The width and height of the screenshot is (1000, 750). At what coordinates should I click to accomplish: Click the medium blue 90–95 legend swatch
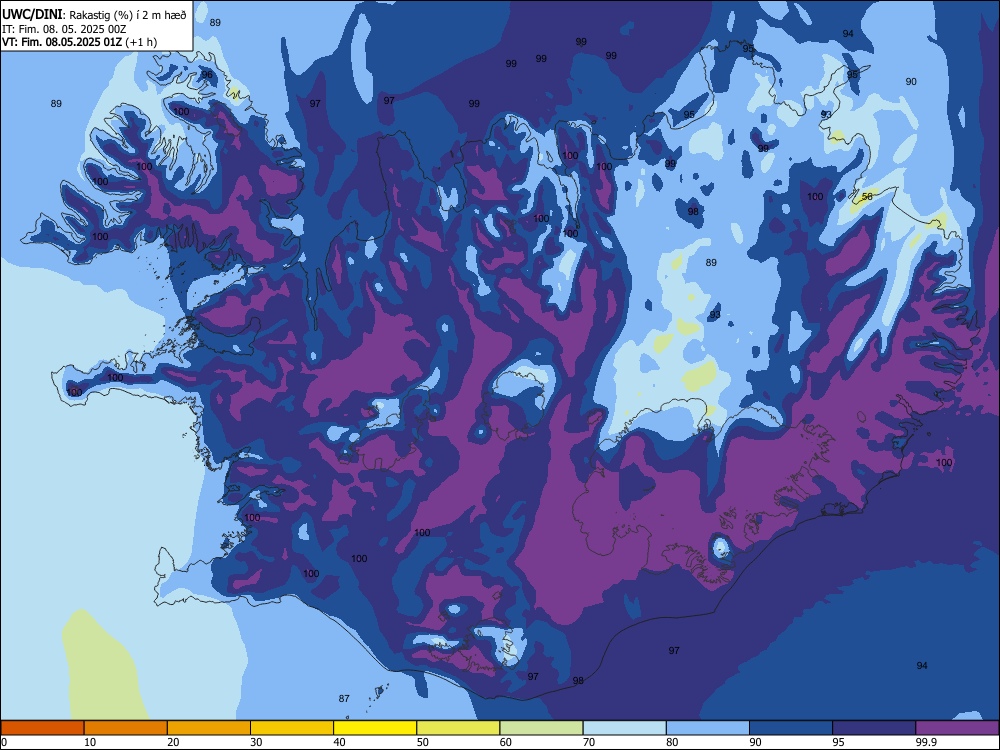(791, 728)
